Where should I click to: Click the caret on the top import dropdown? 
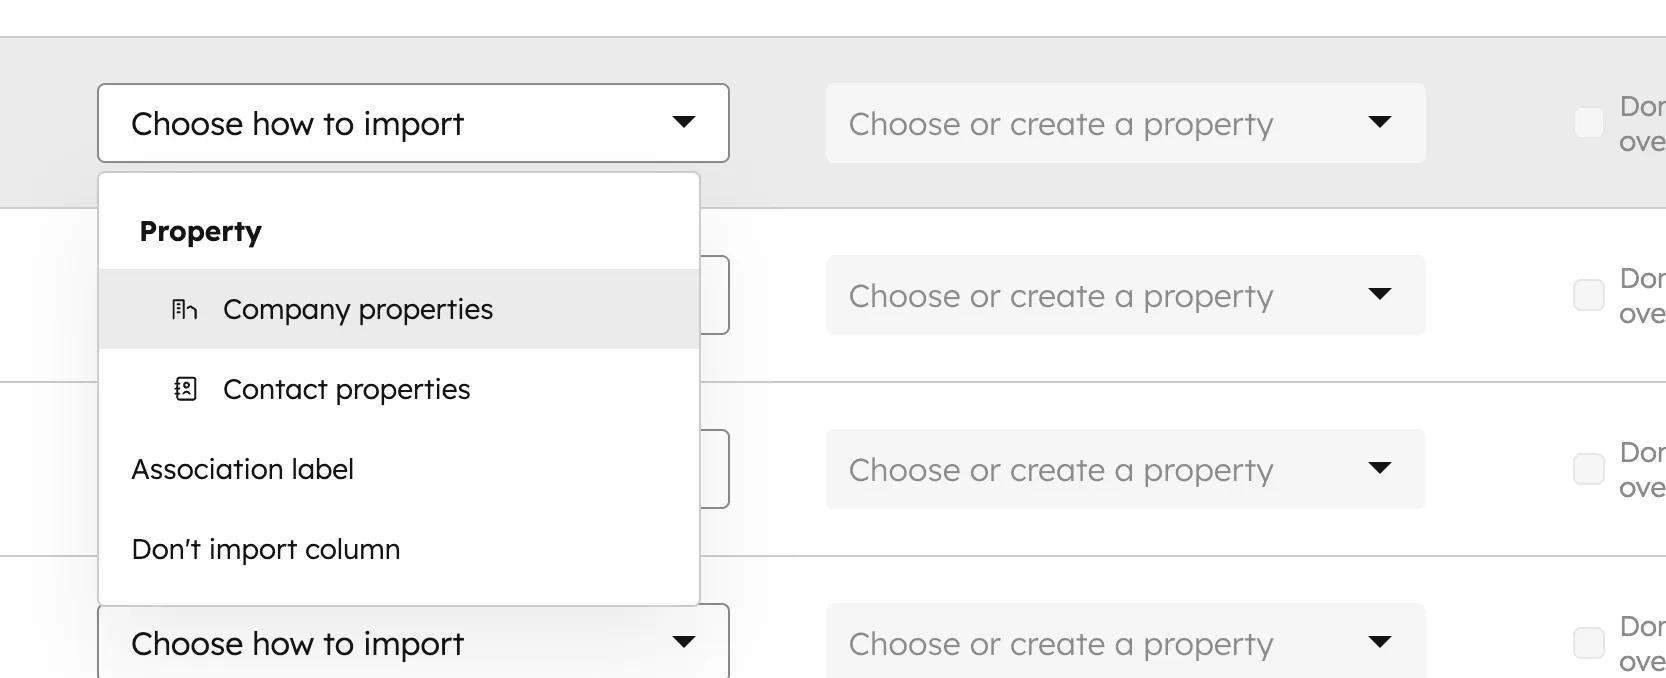tap(685, 122)
